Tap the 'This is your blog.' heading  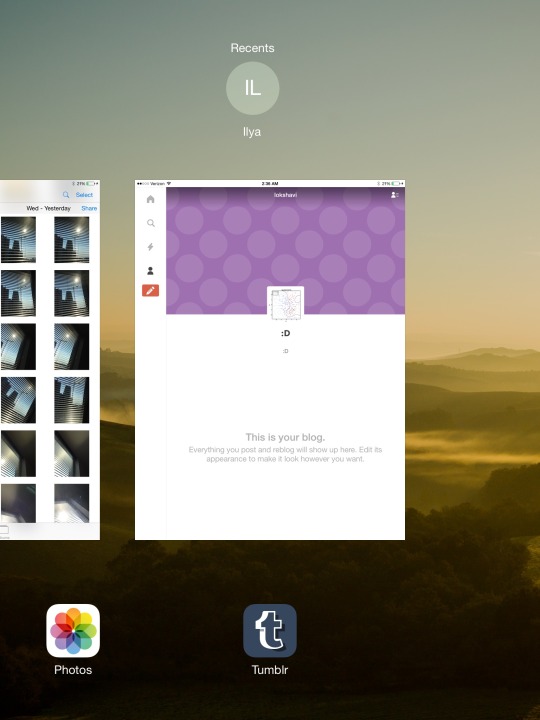[x=285, y=437]
